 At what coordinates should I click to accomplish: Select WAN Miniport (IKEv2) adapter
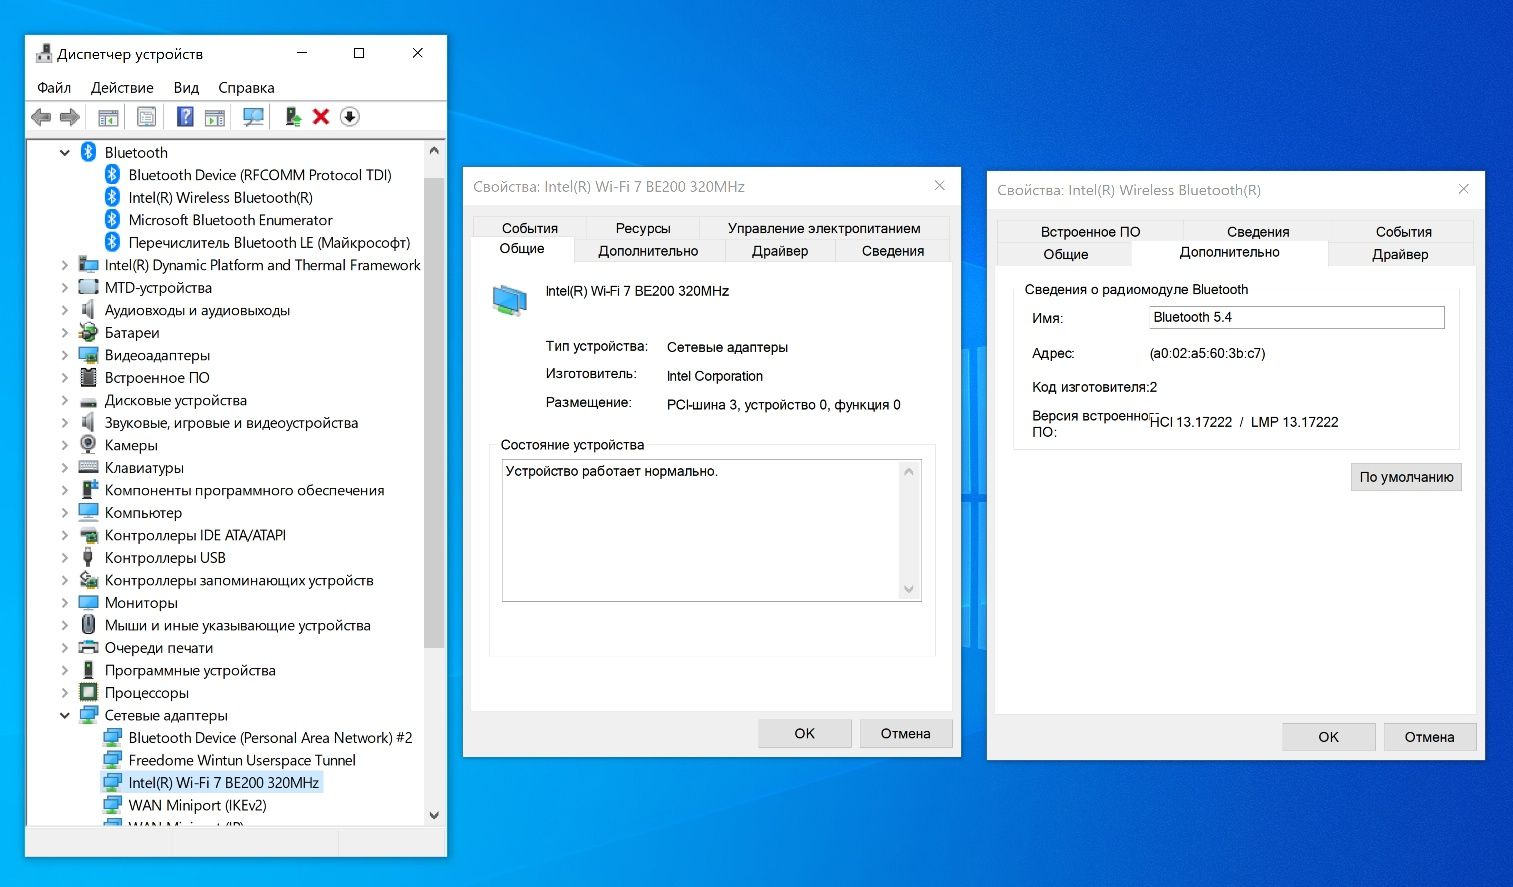(x=197, y=805)
